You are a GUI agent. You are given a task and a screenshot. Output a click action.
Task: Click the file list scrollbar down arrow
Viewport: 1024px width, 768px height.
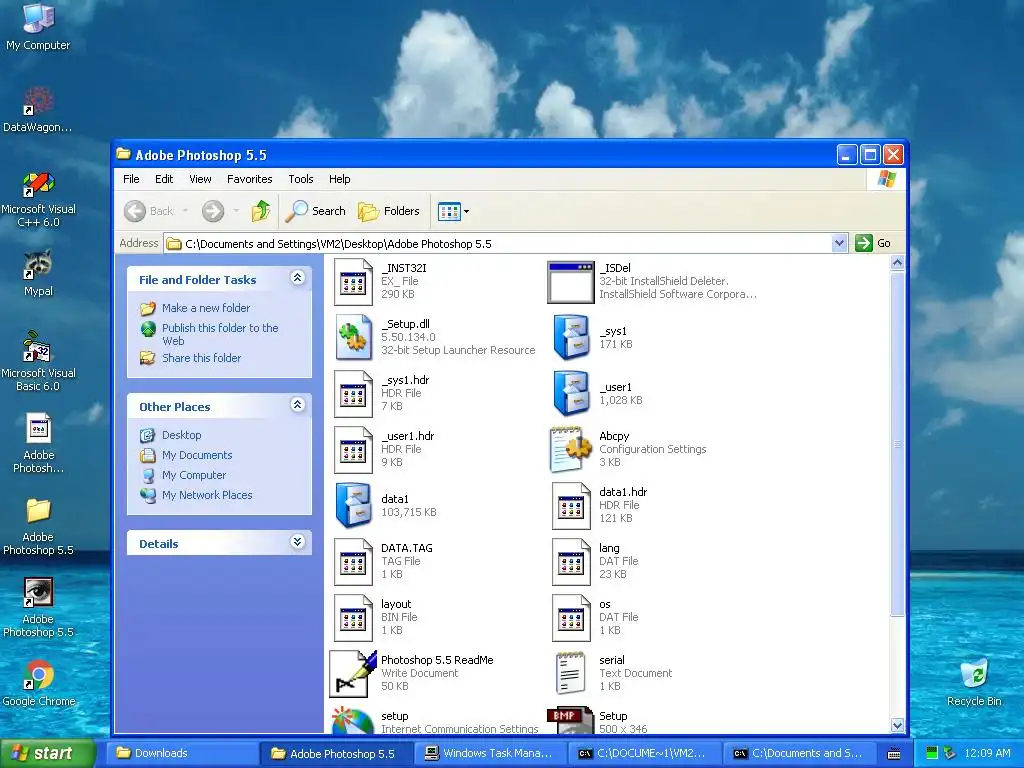(897, 725)
